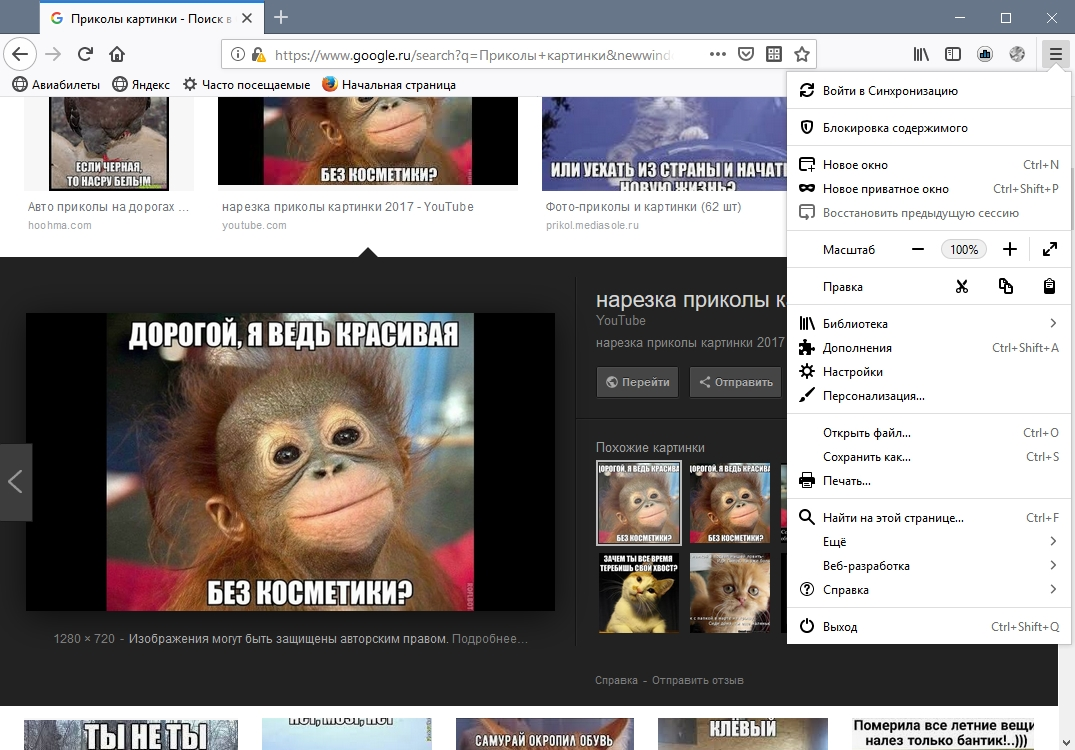Viewport: 1075px width, 750px height.
Task: Click the Отправить share button
Action: pos(735,382)
